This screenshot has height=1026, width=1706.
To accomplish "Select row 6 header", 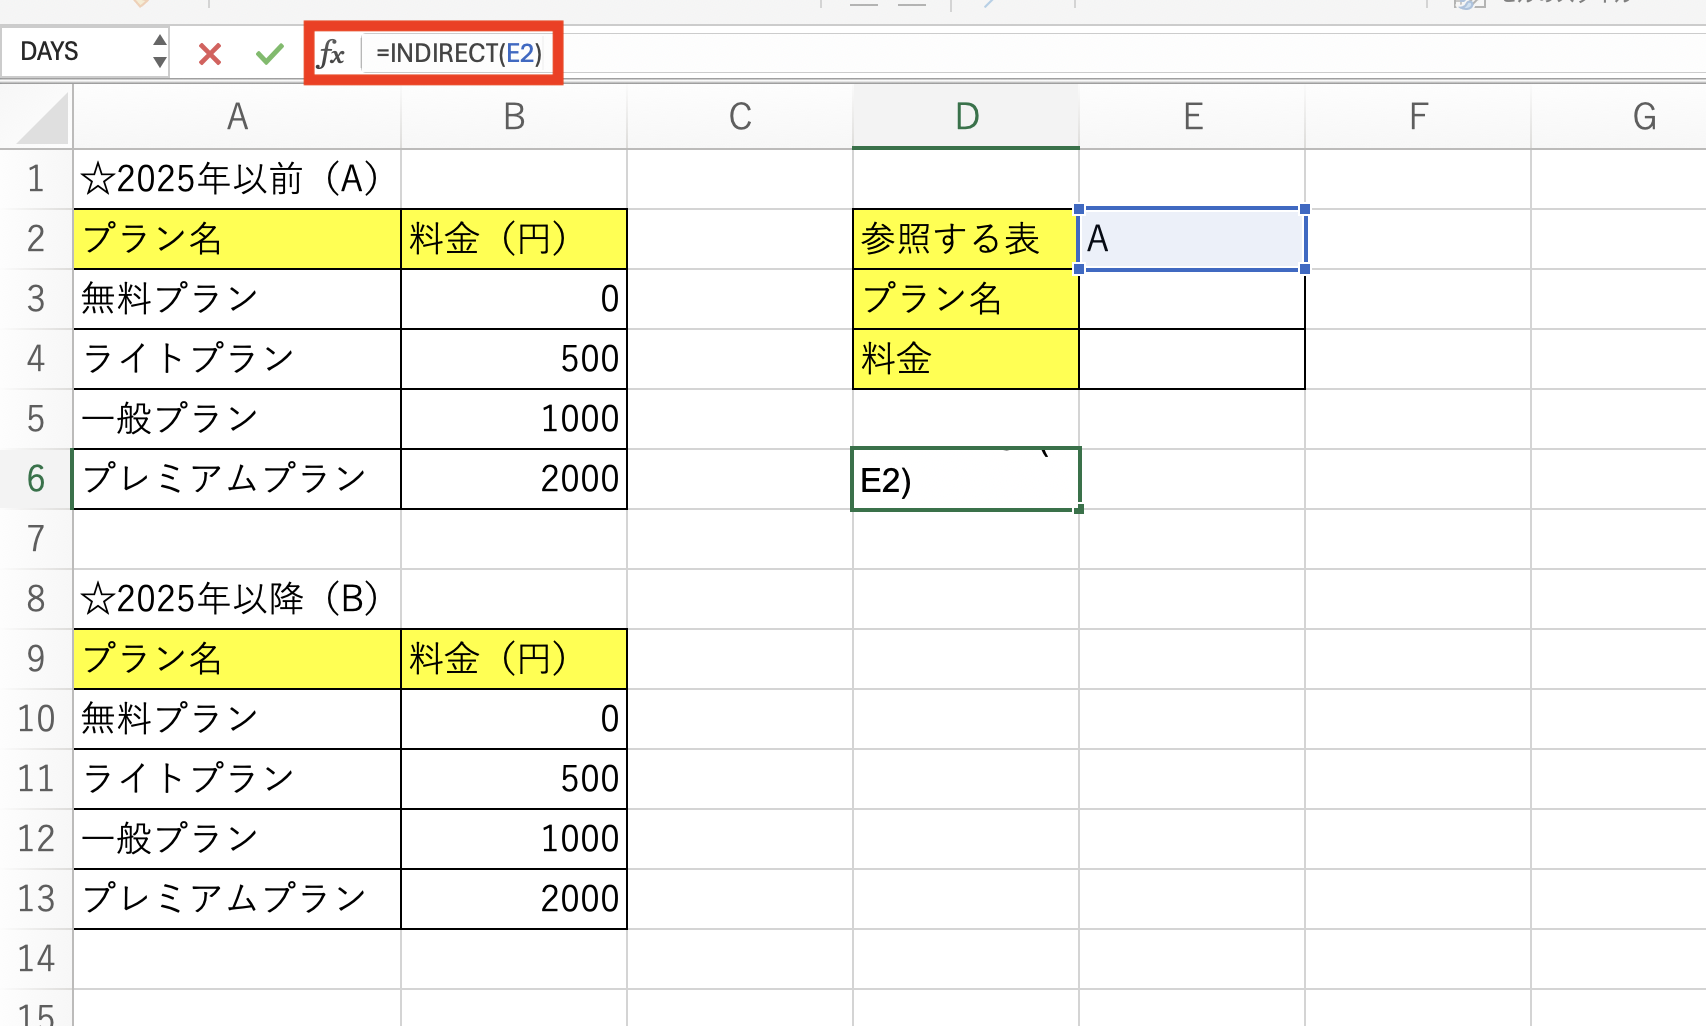I will pos(36,478).
